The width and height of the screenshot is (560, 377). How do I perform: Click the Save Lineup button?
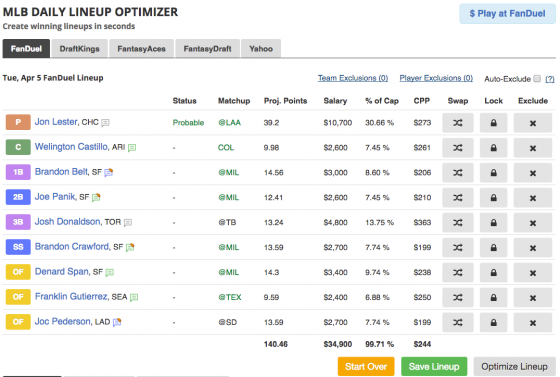pos(434,367)
